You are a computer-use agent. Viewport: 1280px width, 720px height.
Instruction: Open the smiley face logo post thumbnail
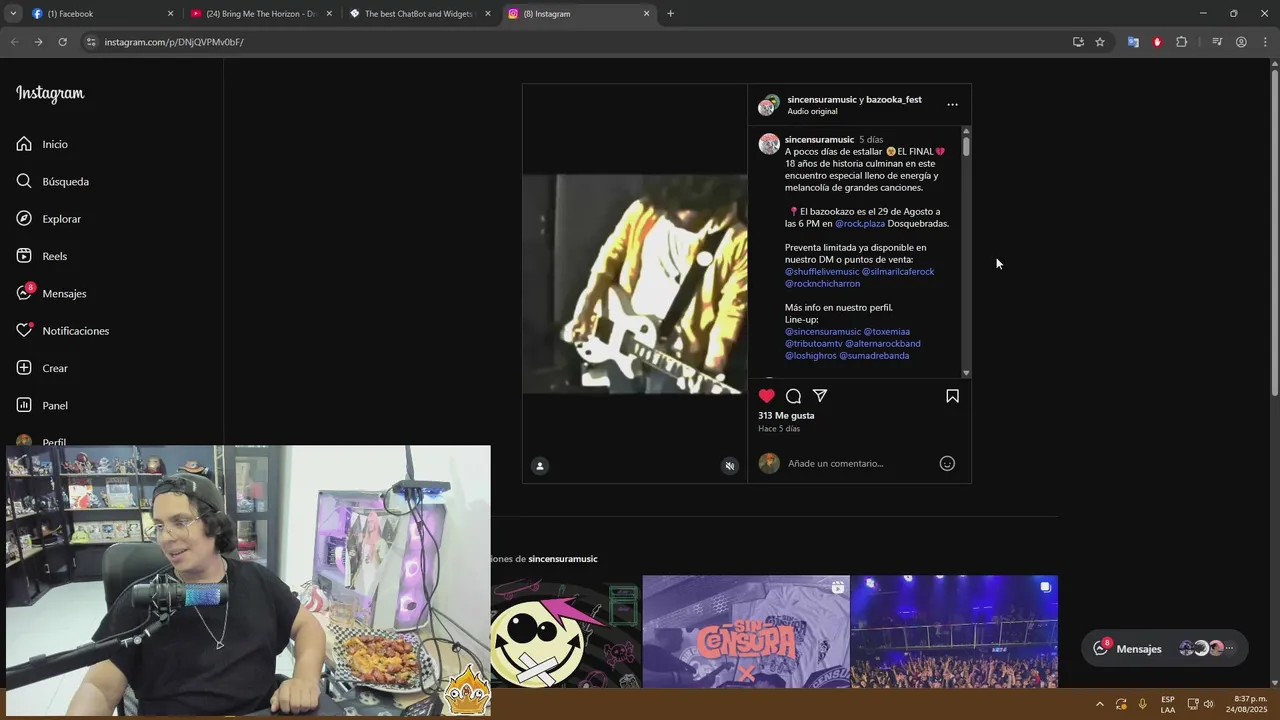click(565, 631)
